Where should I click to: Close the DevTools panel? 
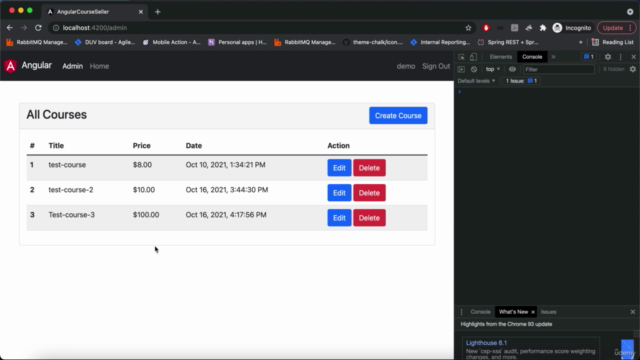click(633, 57)
